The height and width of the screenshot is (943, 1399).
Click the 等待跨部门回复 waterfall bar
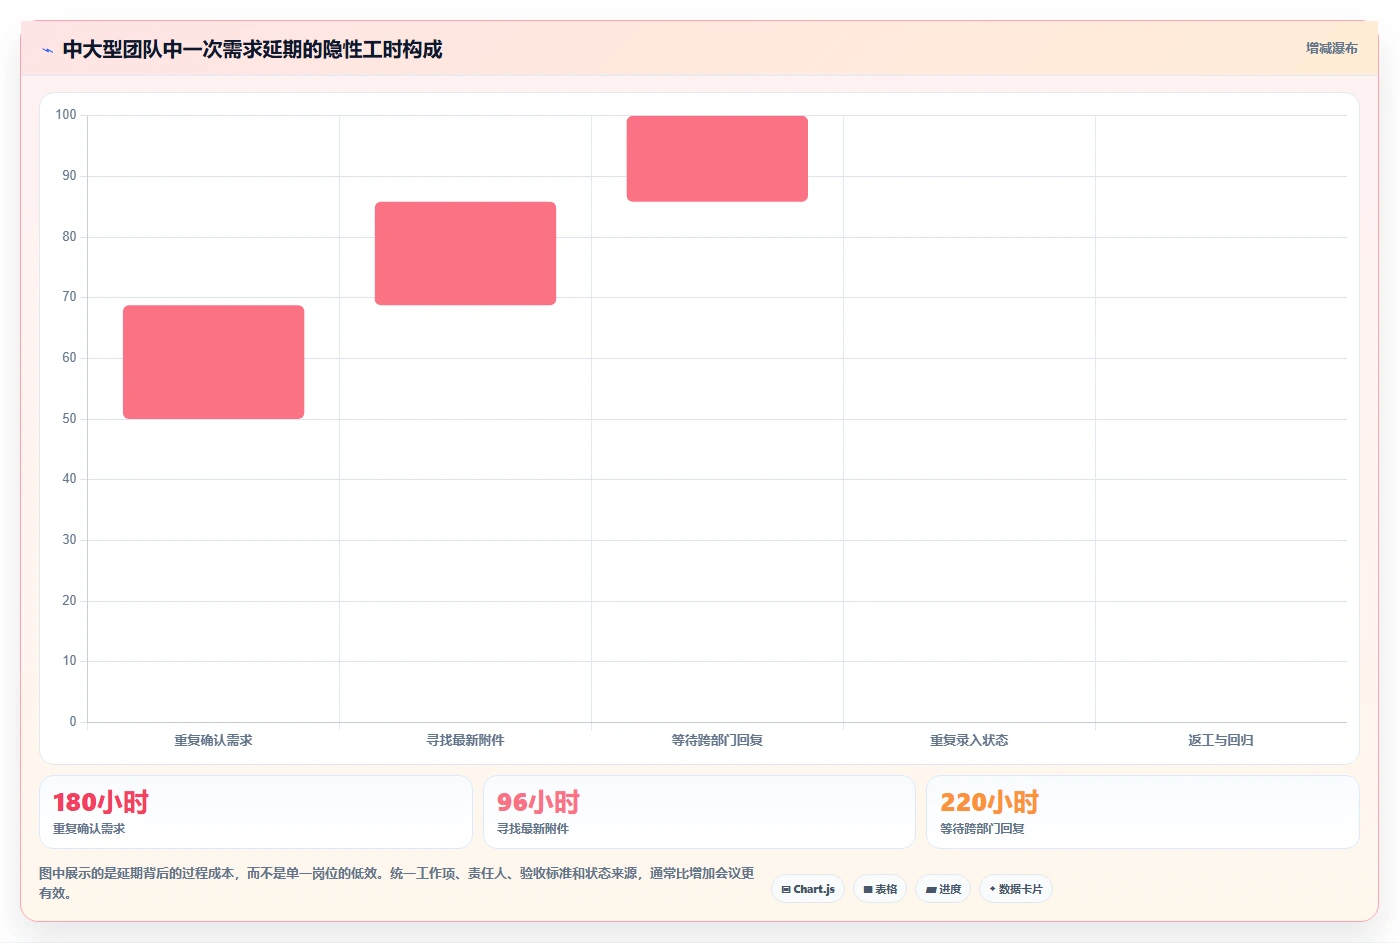pyautogui.click(x=717, y=159)
